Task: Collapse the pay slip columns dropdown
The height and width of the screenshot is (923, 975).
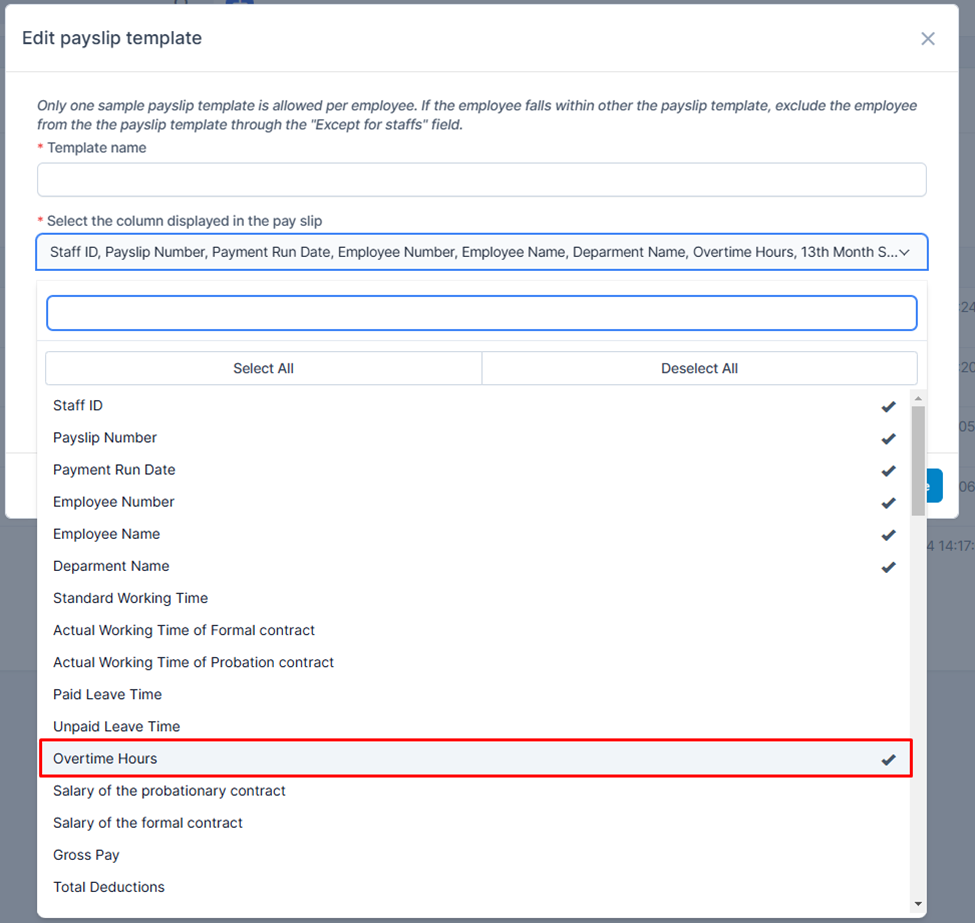Action: click(481, 252)
